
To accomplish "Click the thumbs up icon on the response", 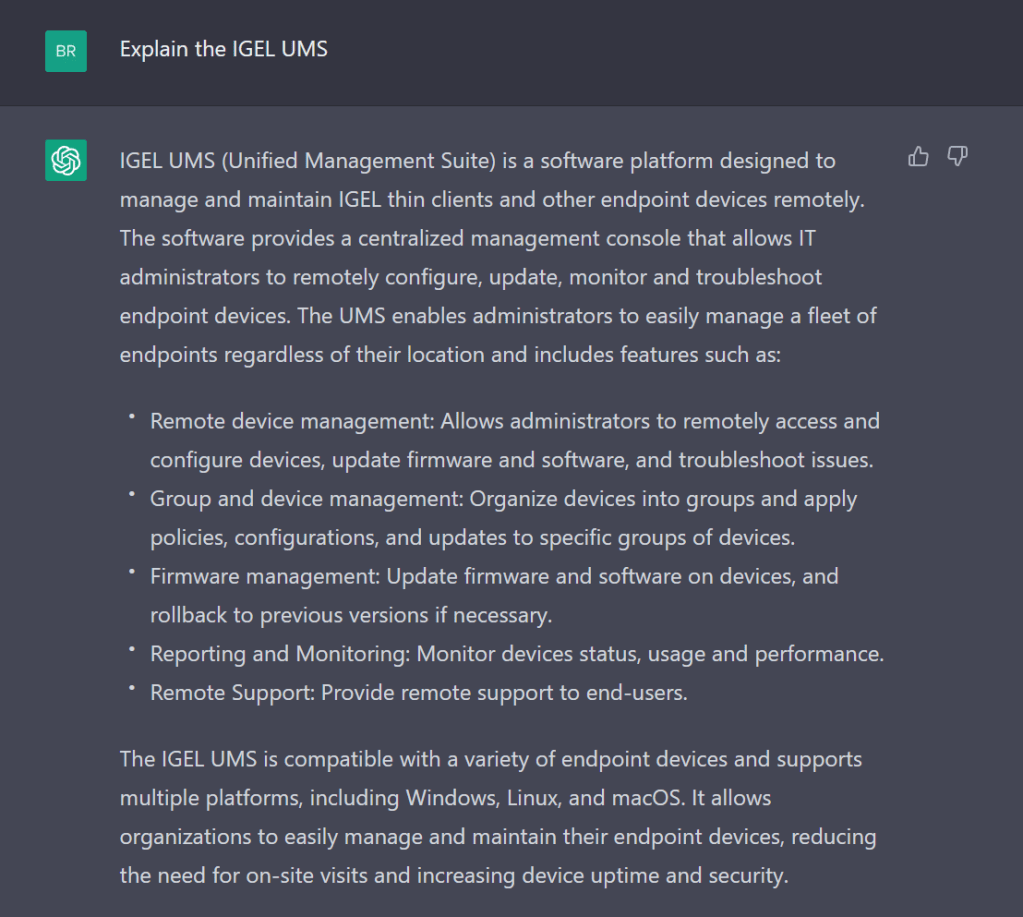I will pyautogui.click(x=918, y=157).
